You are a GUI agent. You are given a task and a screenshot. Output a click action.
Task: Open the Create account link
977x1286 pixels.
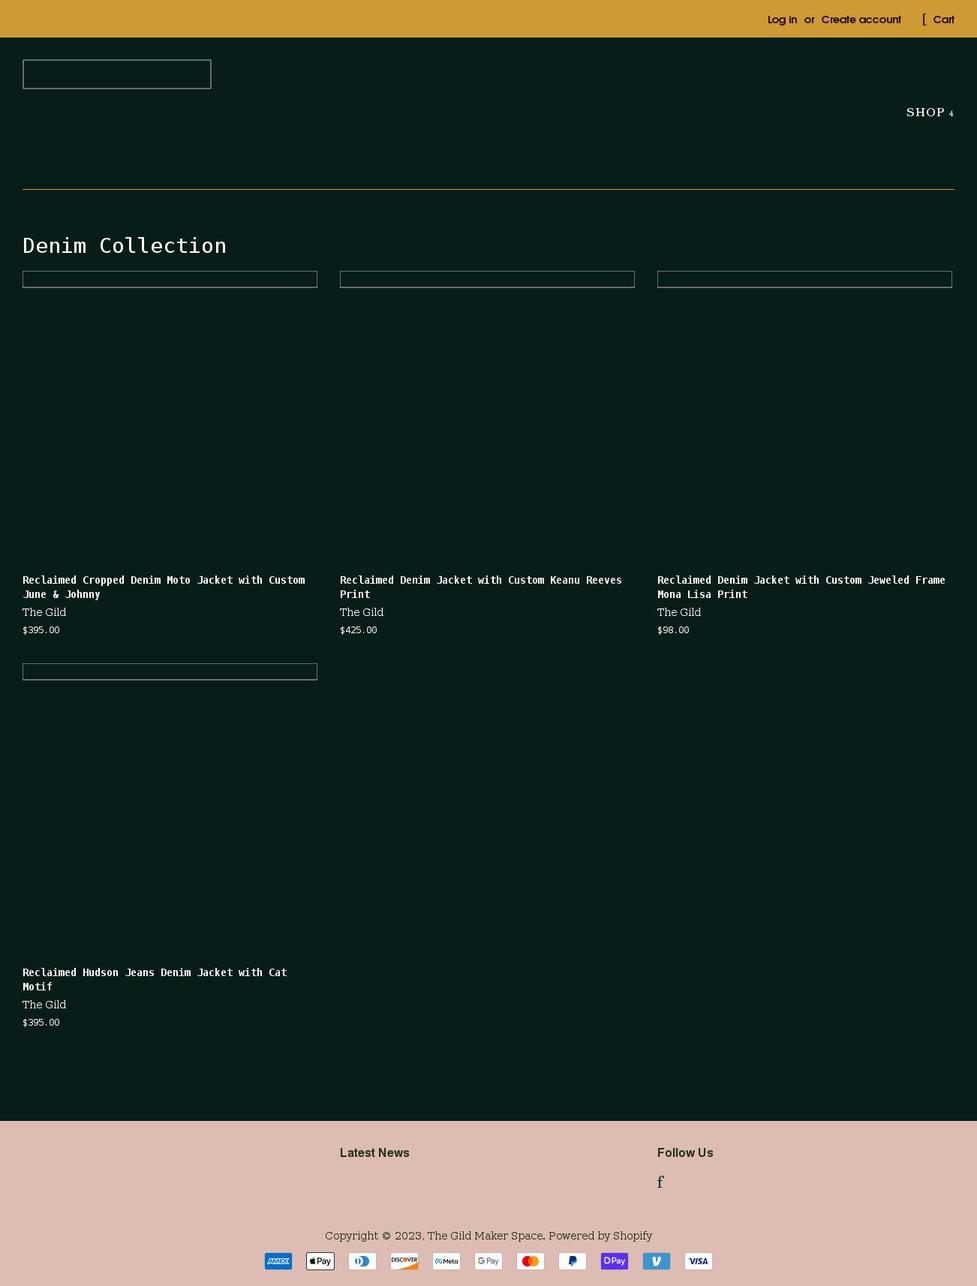(x=861, y=19)
